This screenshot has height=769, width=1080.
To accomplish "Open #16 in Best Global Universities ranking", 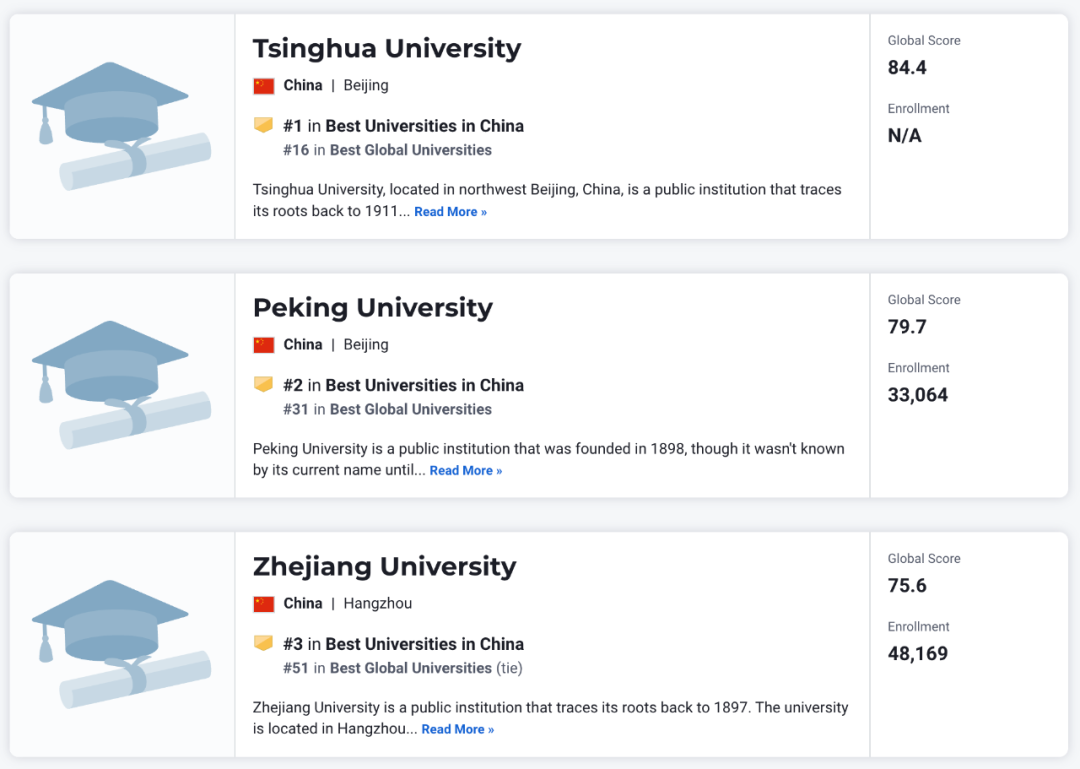I will 387,150.
